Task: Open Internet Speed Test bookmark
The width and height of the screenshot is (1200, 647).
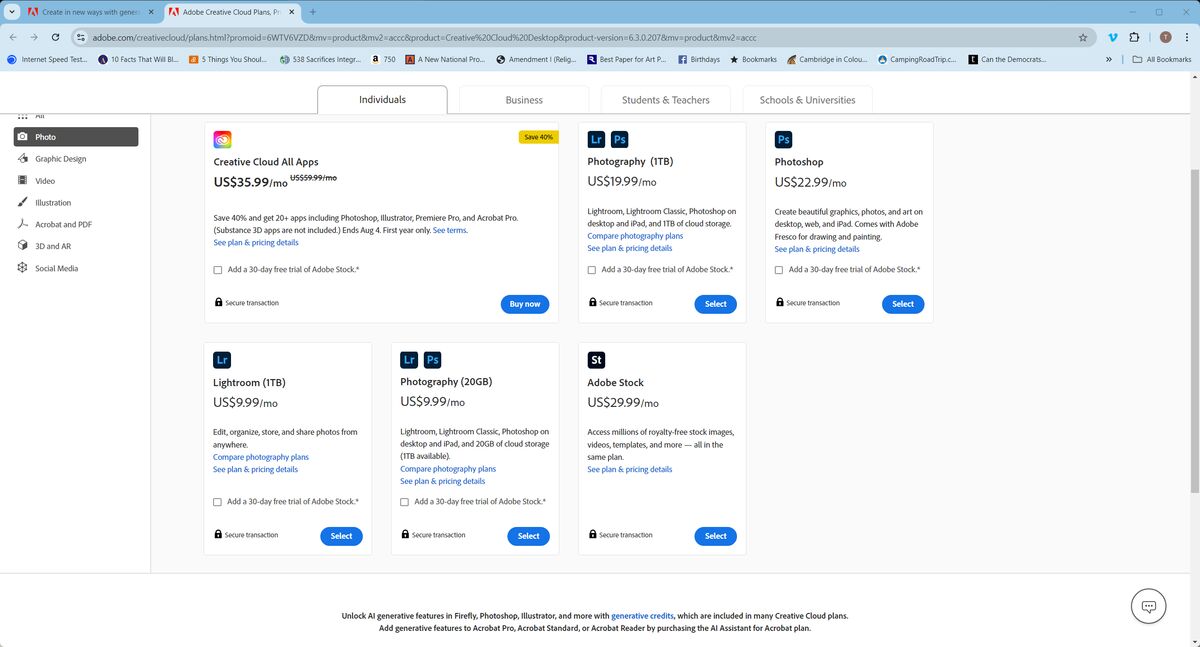Action: point(48,59)
